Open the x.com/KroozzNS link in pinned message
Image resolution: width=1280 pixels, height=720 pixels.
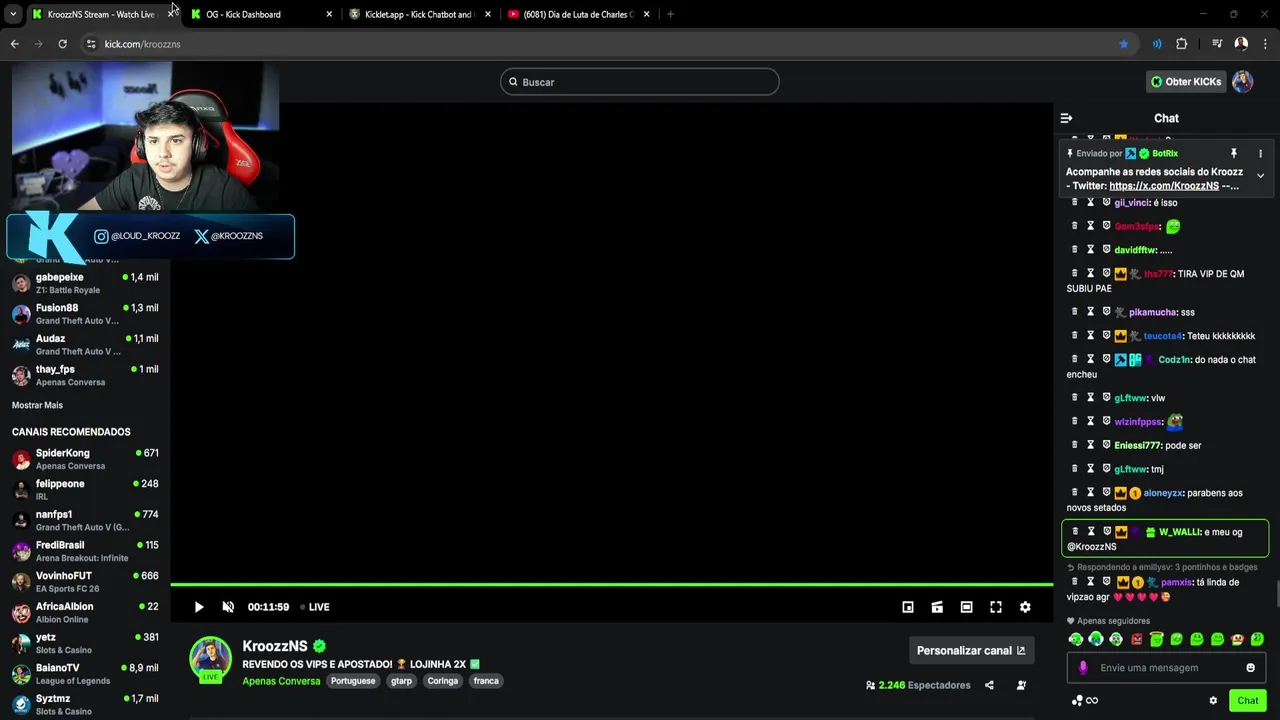tap(1164, 186)
